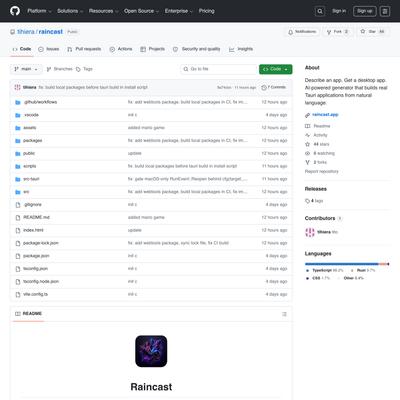Open the main branch dropdown

click(26, 69)
